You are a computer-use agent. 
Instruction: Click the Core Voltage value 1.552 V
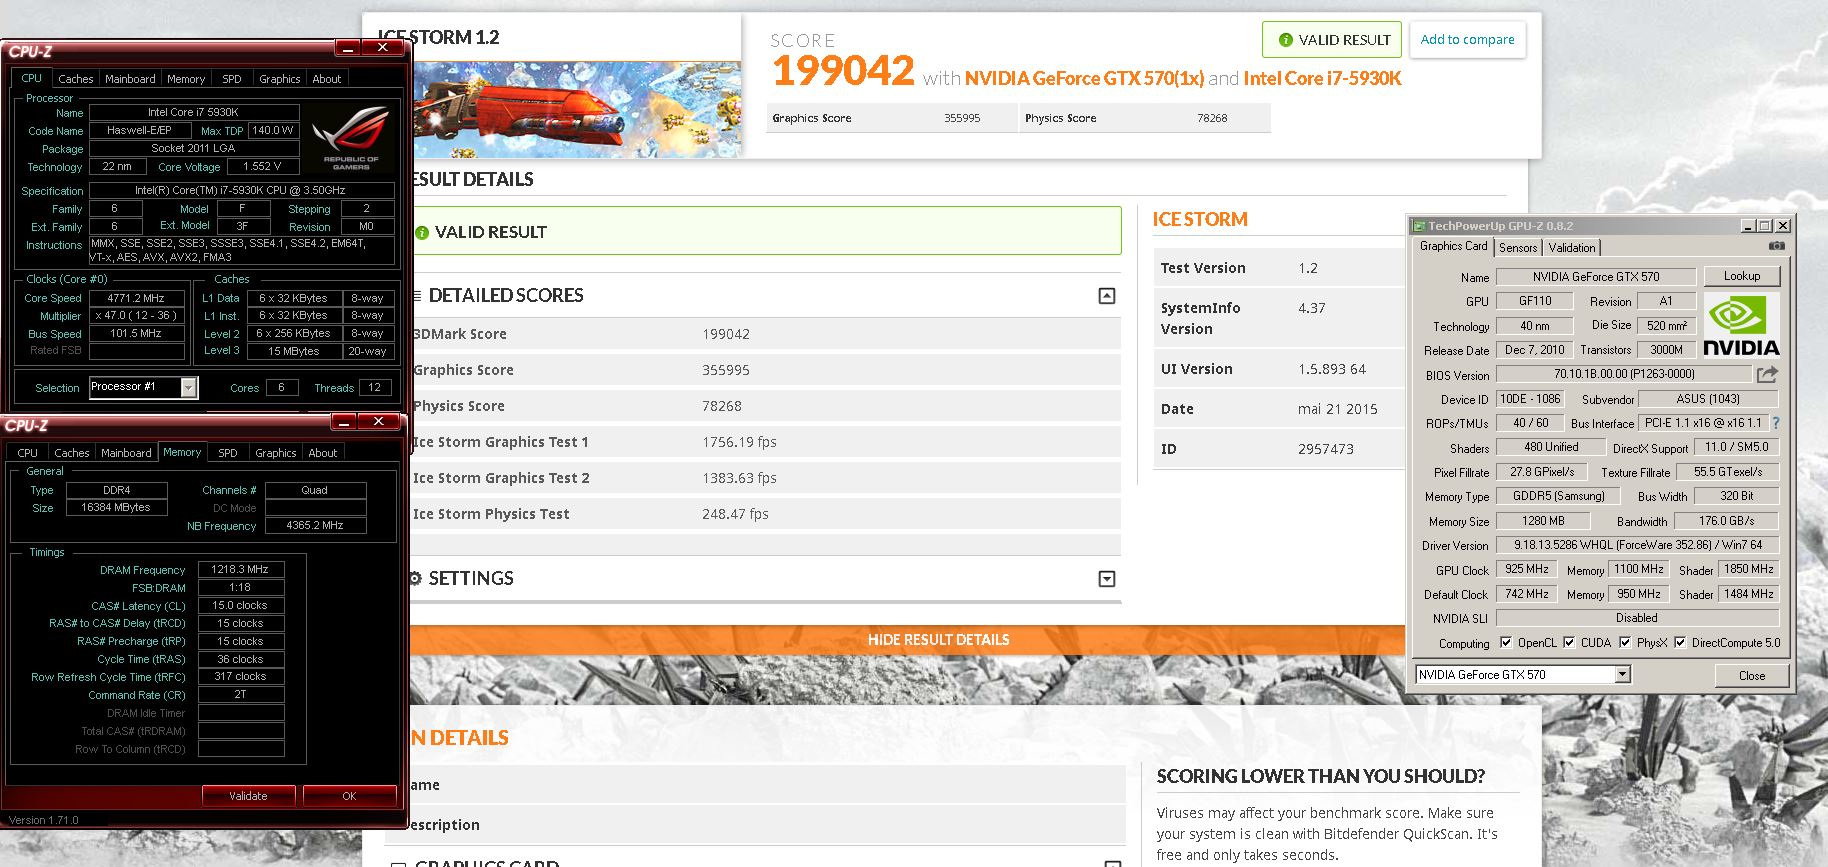click(x=262, y=166)
